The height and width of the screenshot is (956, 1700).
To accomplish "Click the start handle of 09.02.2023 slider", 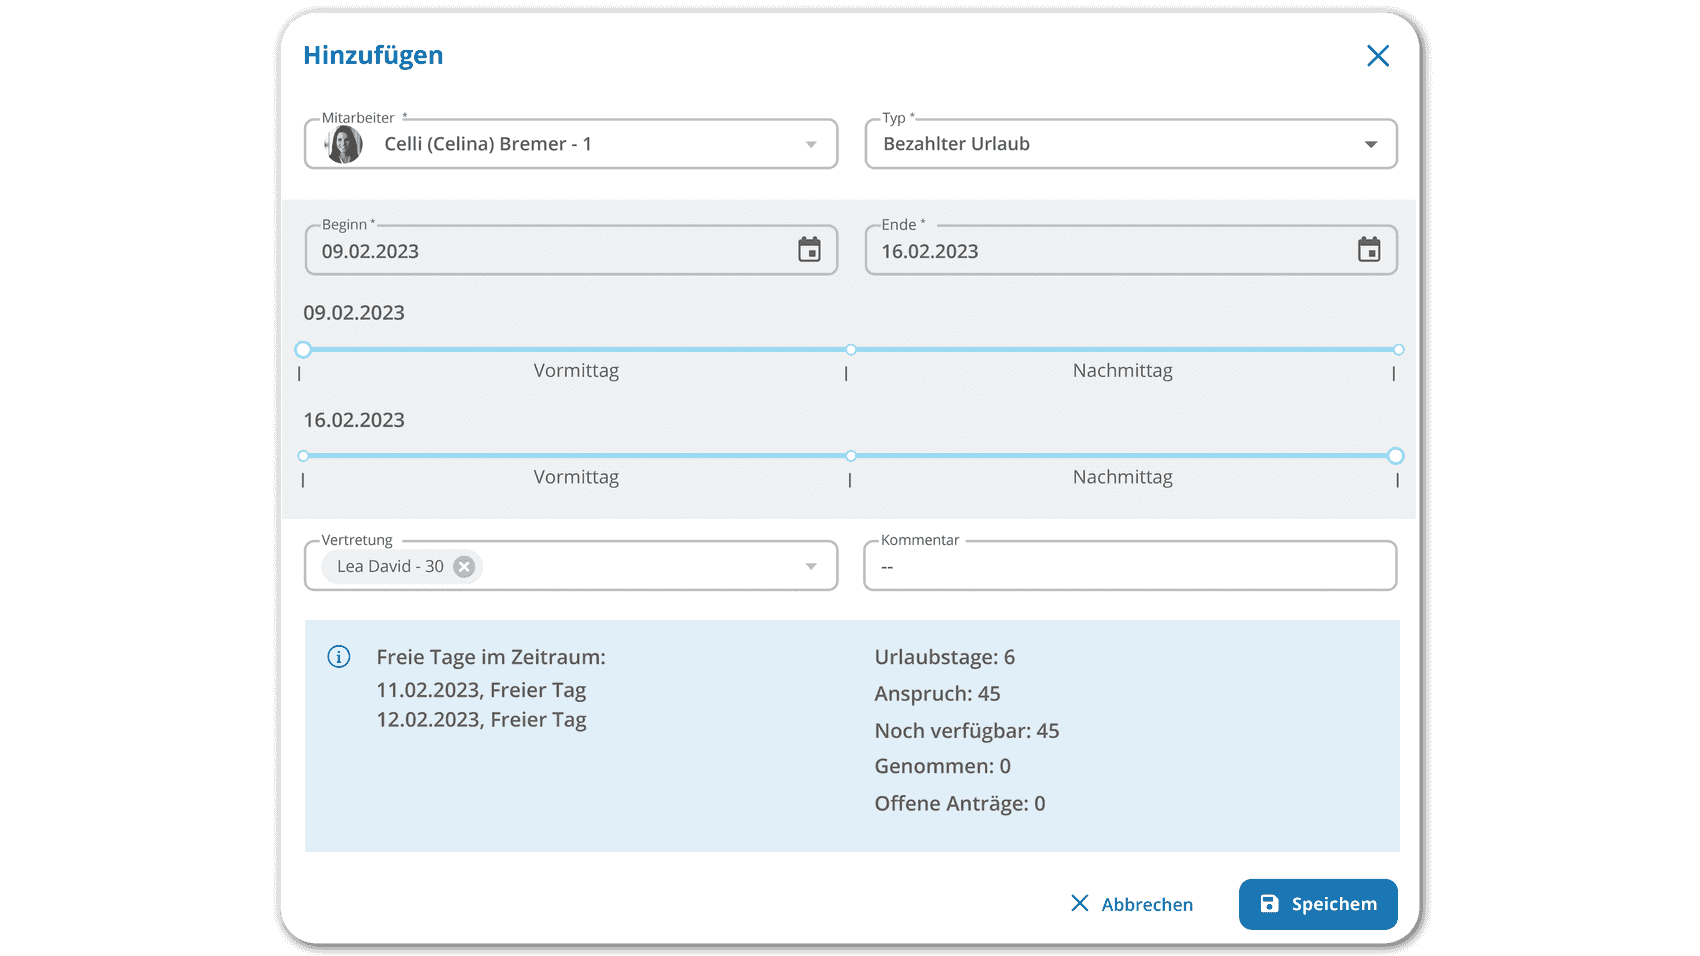I will pyautogui.click(x=303, y=350).
